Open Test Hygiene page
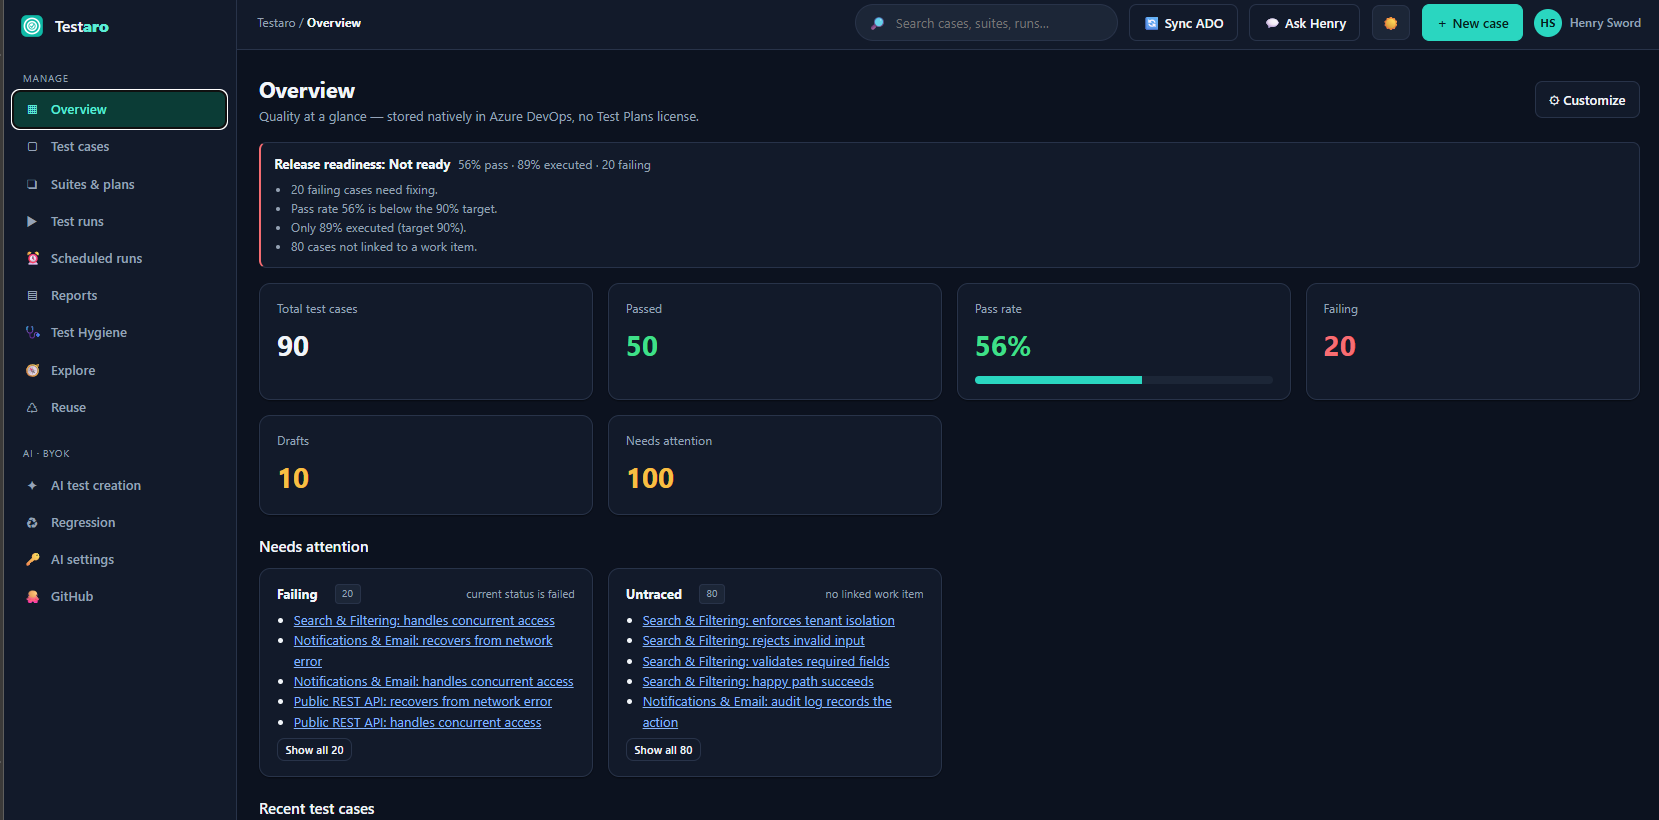 pos(119,333)
